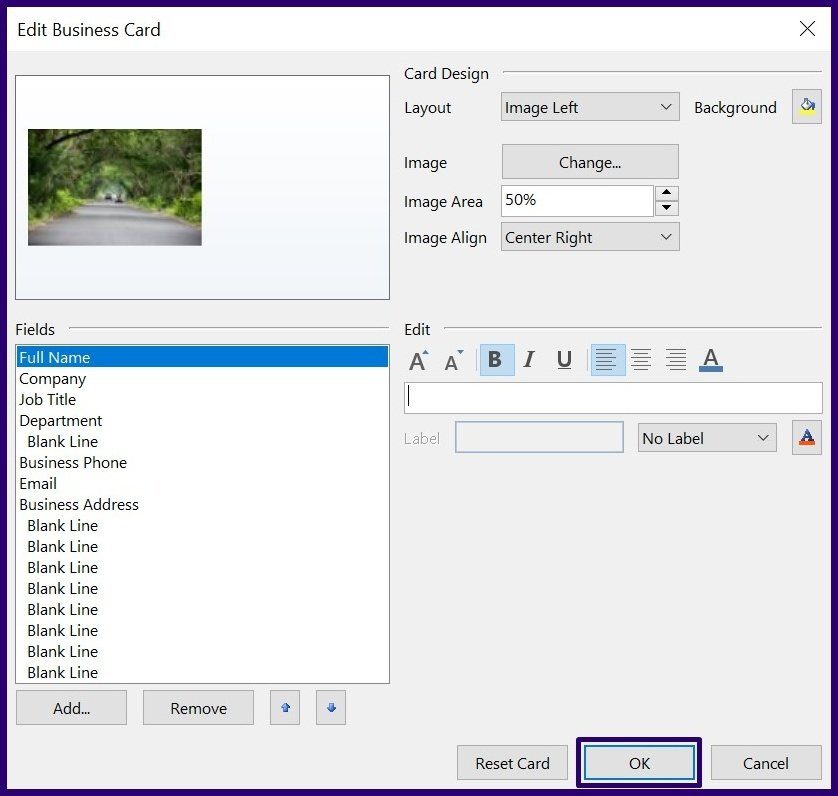The width and height of the screenshot is (838, 796).
Task: Select Blank Line directly below Business Address
Action: tap(203, 525)
